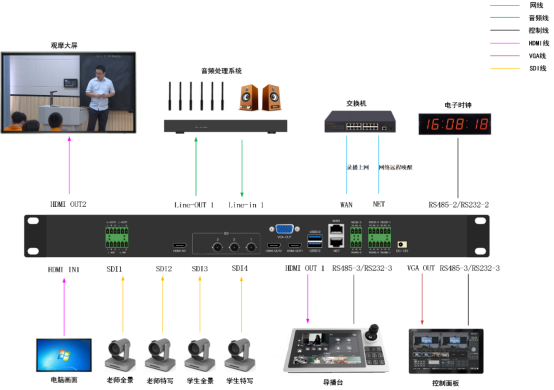Click the 电脑画面 computer monitor icon
This screenshot has width=554, height=390.
pos(64,355)
